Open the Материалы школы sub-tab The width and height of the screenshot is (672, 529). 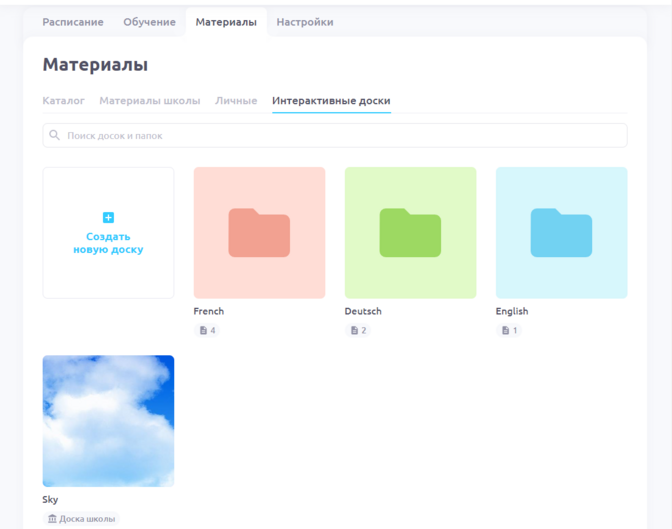[150, 101]
